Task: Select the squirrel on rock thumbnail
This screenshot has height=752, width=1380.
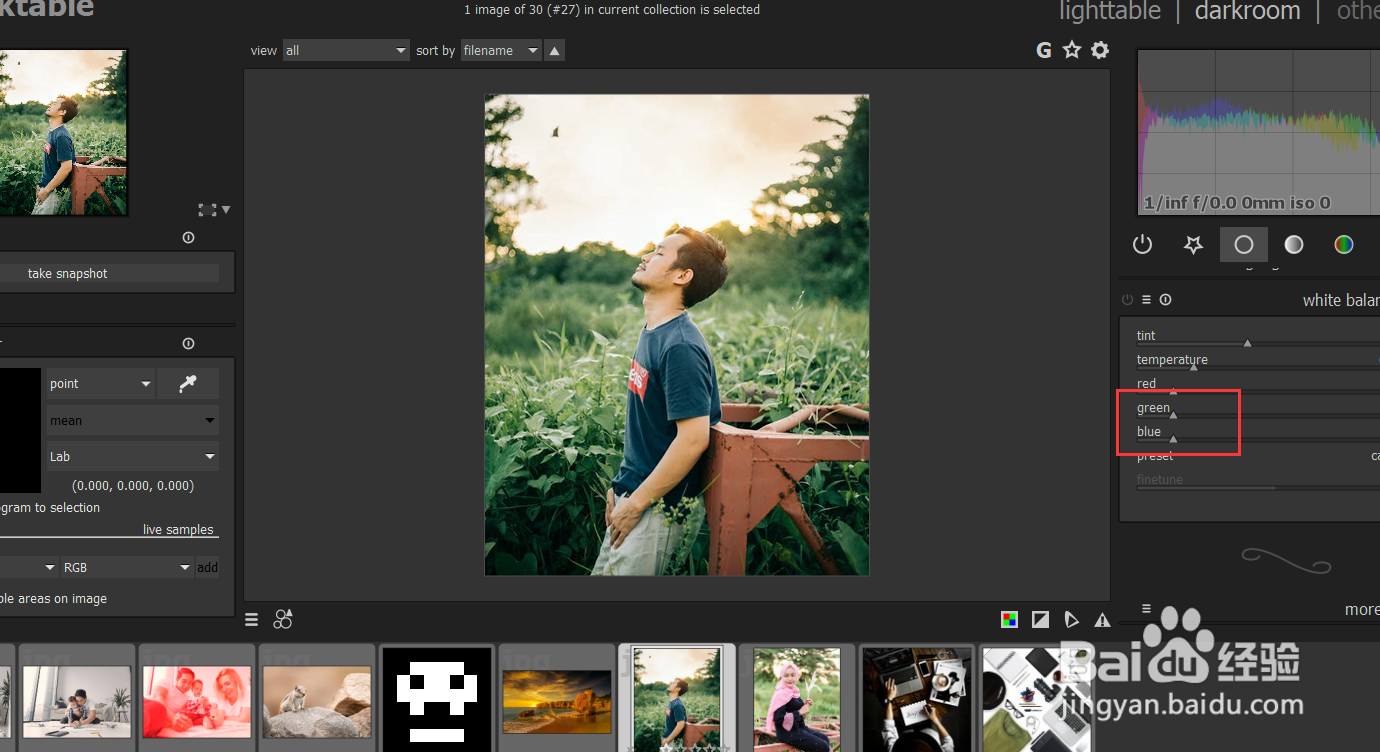Action: pos(317,702)
